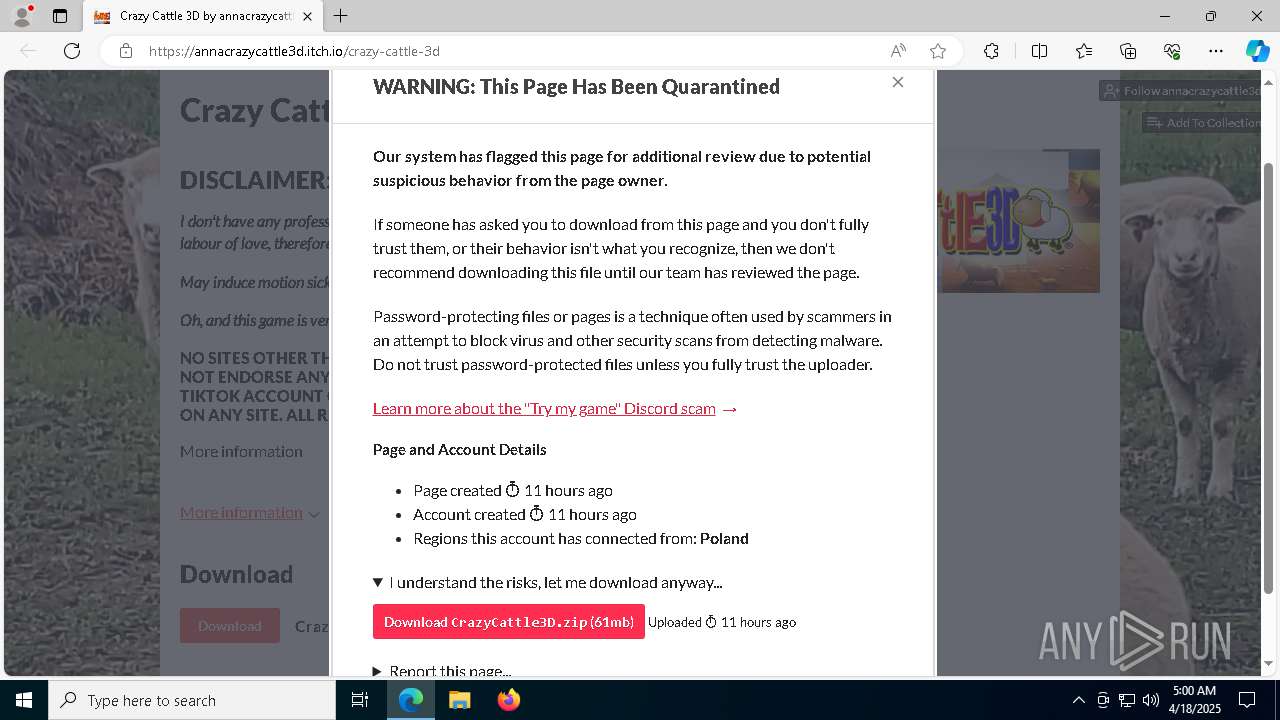
Task: Add page to favorites star icon
Action: [x=938, y=51]
